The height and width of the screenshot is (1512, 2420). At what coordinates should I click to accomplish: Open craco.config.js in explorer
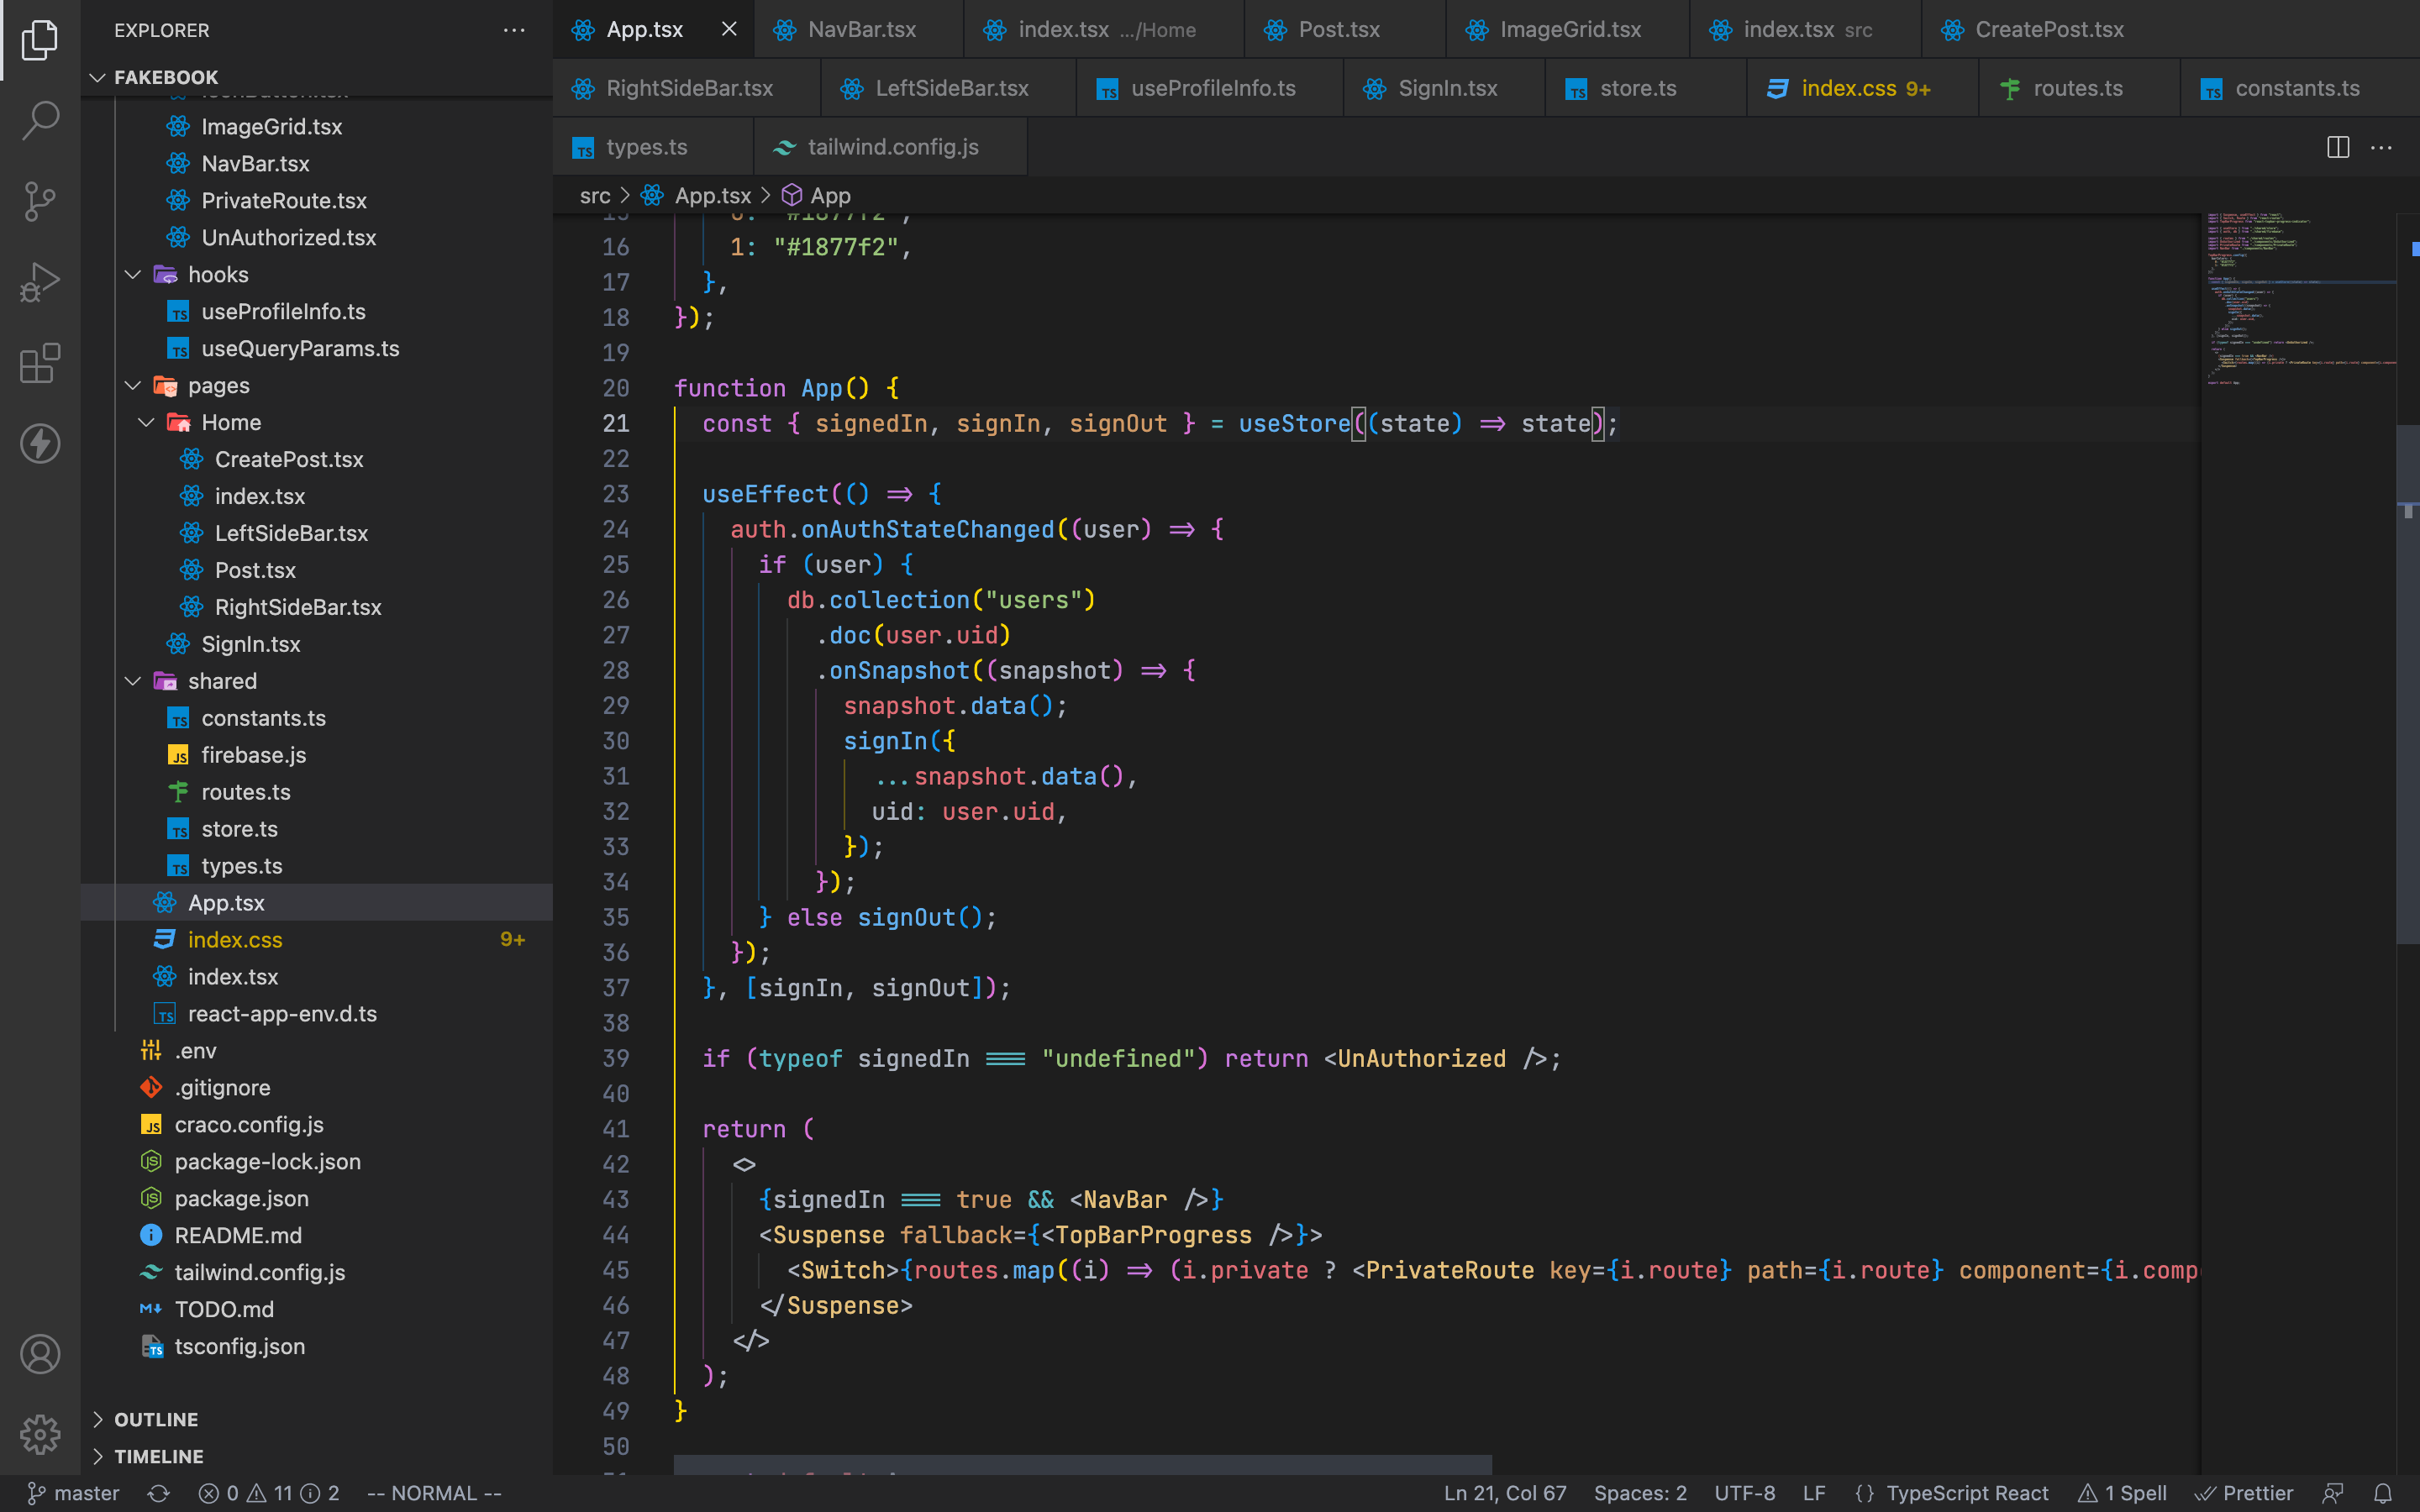coord(316,1124)
